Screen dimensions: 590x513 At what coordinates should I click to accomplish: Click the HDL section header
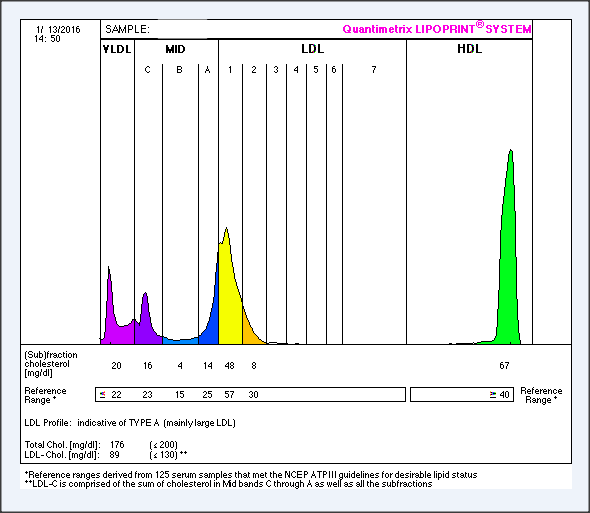(469, 49)
